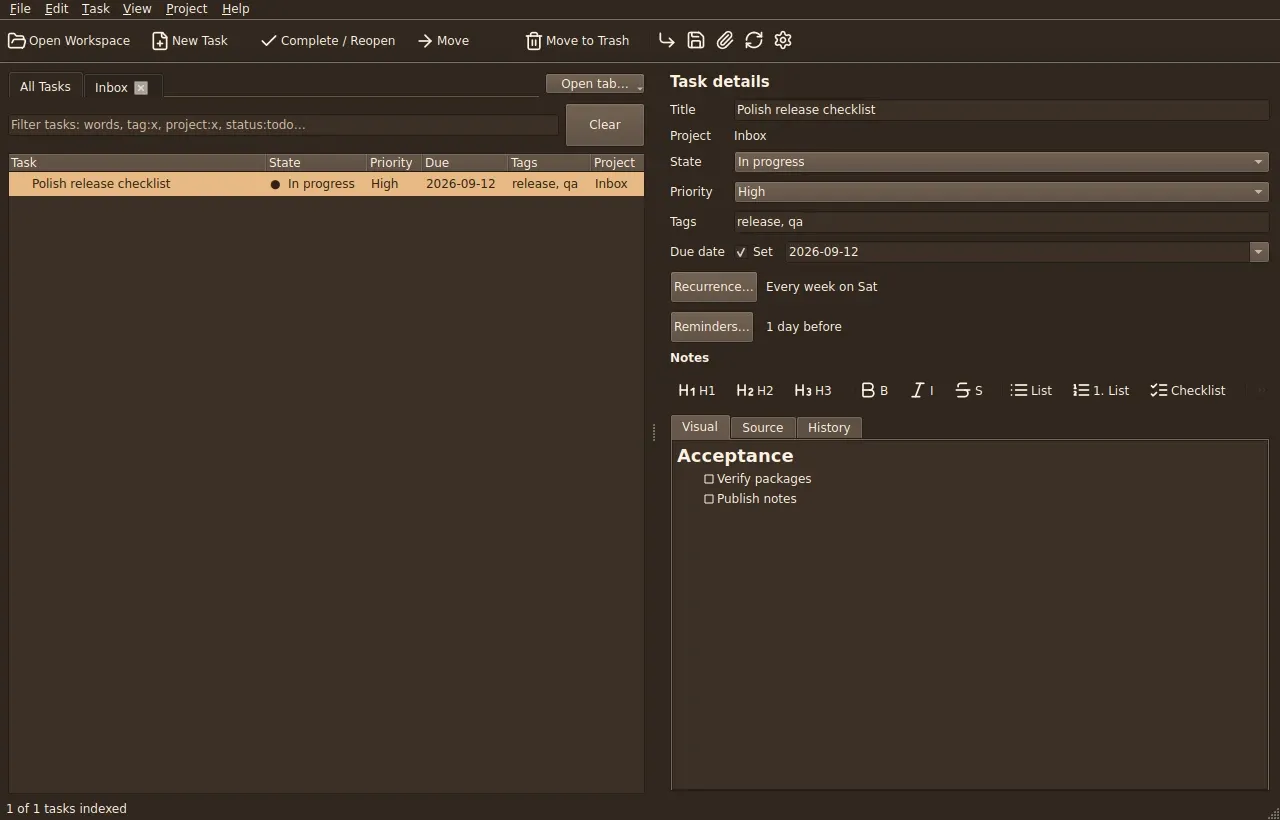Switch notes to the Visual tab
This screenshot has width=1280, height=820.
tap(699, 427)
